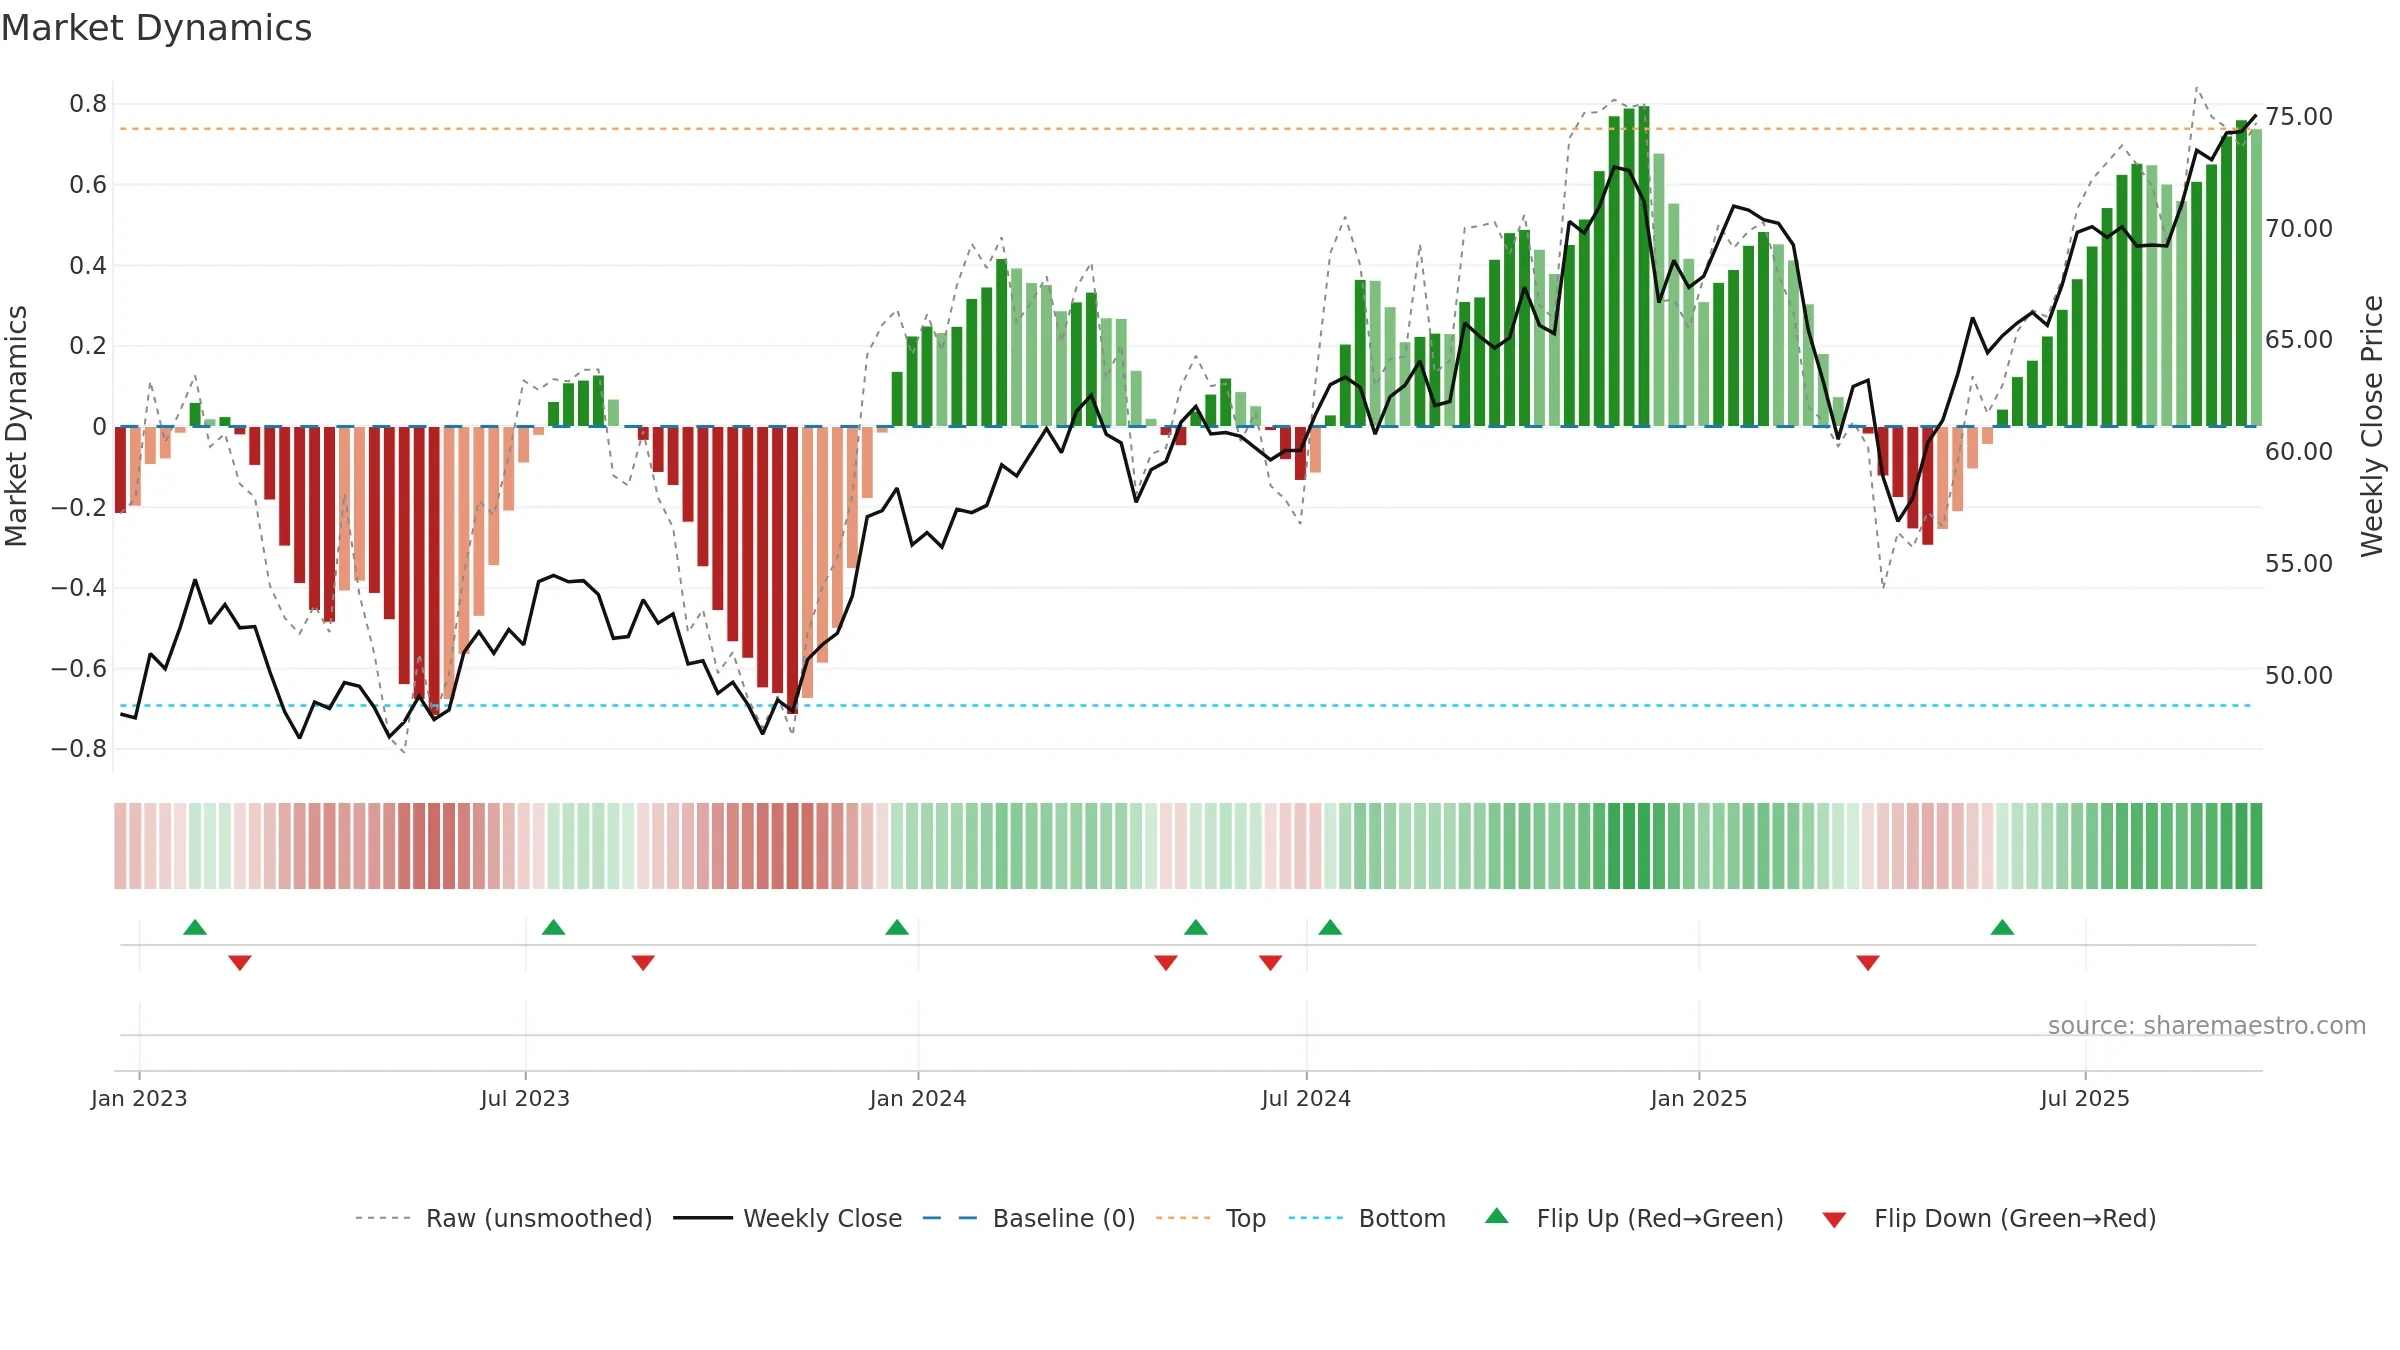Image resolution: width=2400 pixels, height=1350 pixels.
Task: Click the 0.6 tick on the left axis
Action: click(x=88, y=185)
